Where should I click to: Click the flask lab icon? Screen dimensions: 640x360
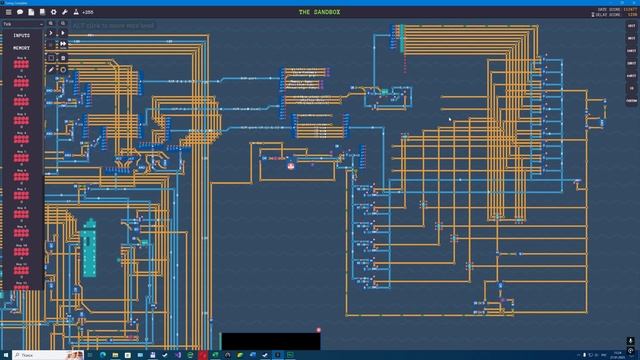coord(76,12)
